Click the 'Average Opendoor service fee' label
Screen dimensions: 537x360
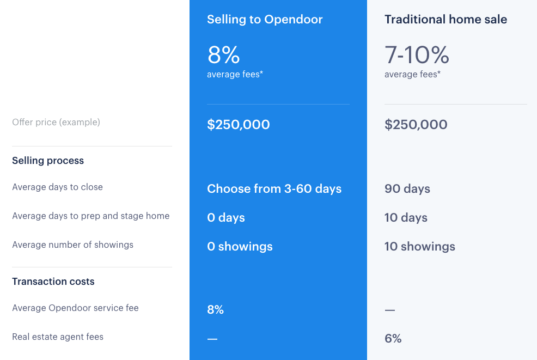75,308
